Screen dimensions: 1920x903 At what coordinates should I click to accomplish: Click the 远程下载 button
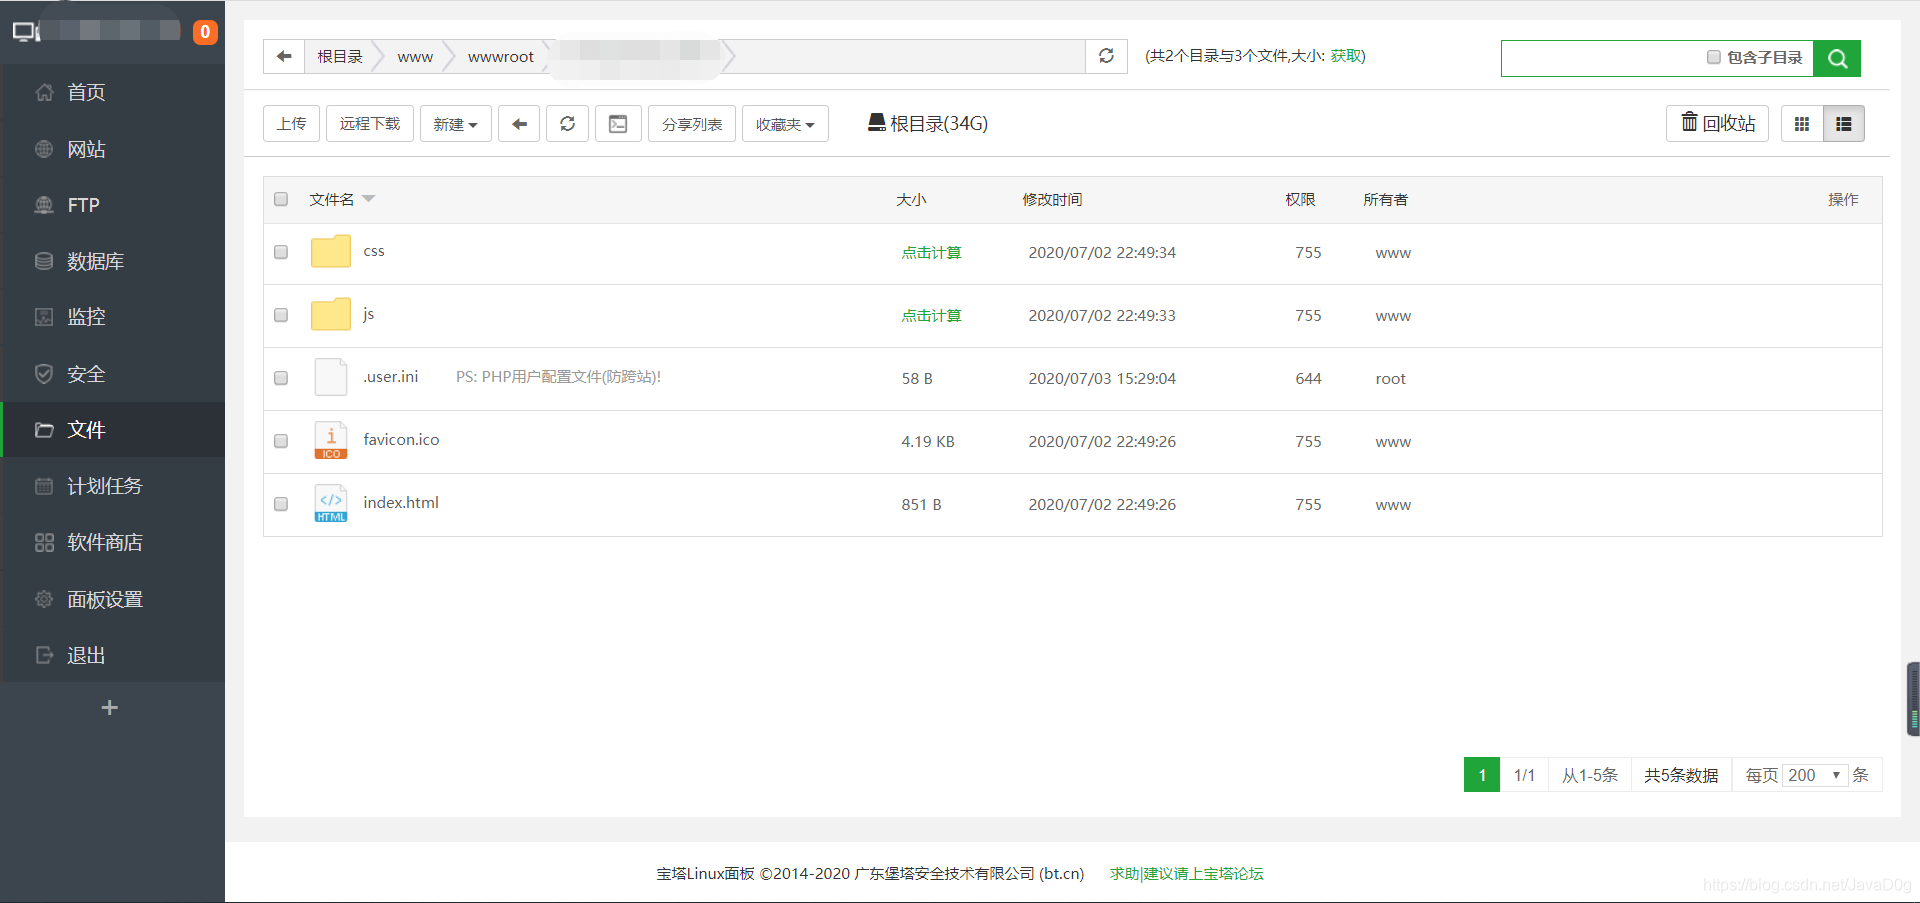[370, 124]
